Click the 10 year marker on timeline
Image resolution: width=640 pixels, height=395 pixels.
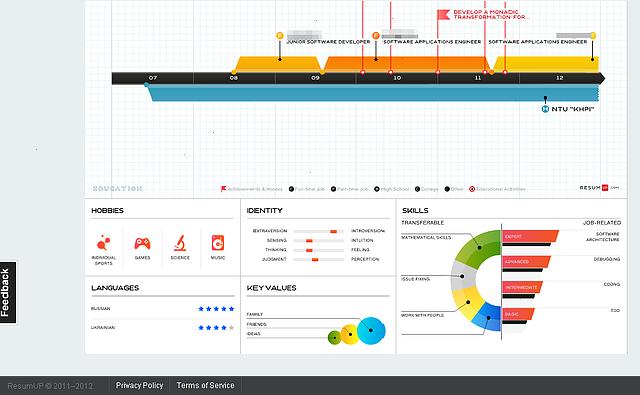(397, 78)
